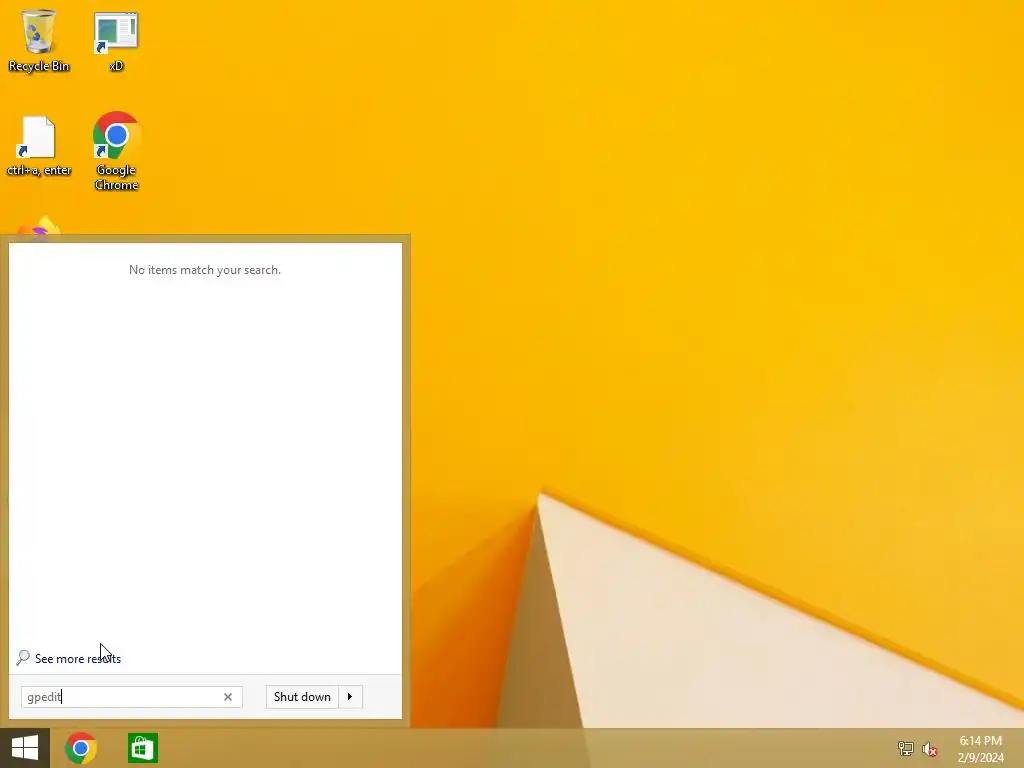Click the magnifier icon beside See more results

click(x=24, y=658)
